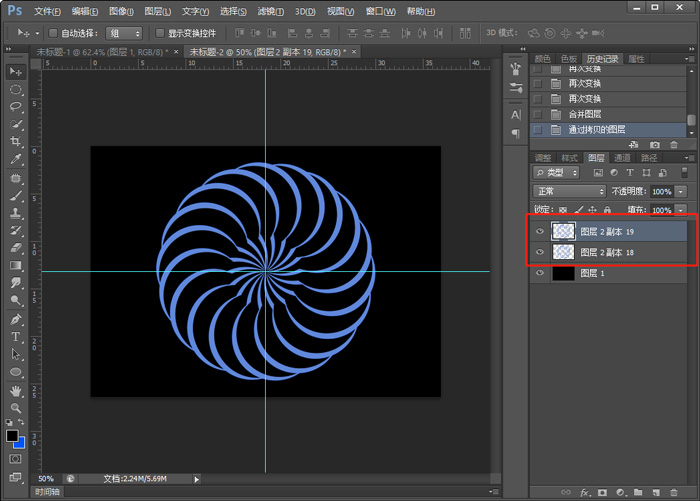Hide layer 图层 2 副本 19
Viewport: 700px width, 501px height.
pos(540,231)
